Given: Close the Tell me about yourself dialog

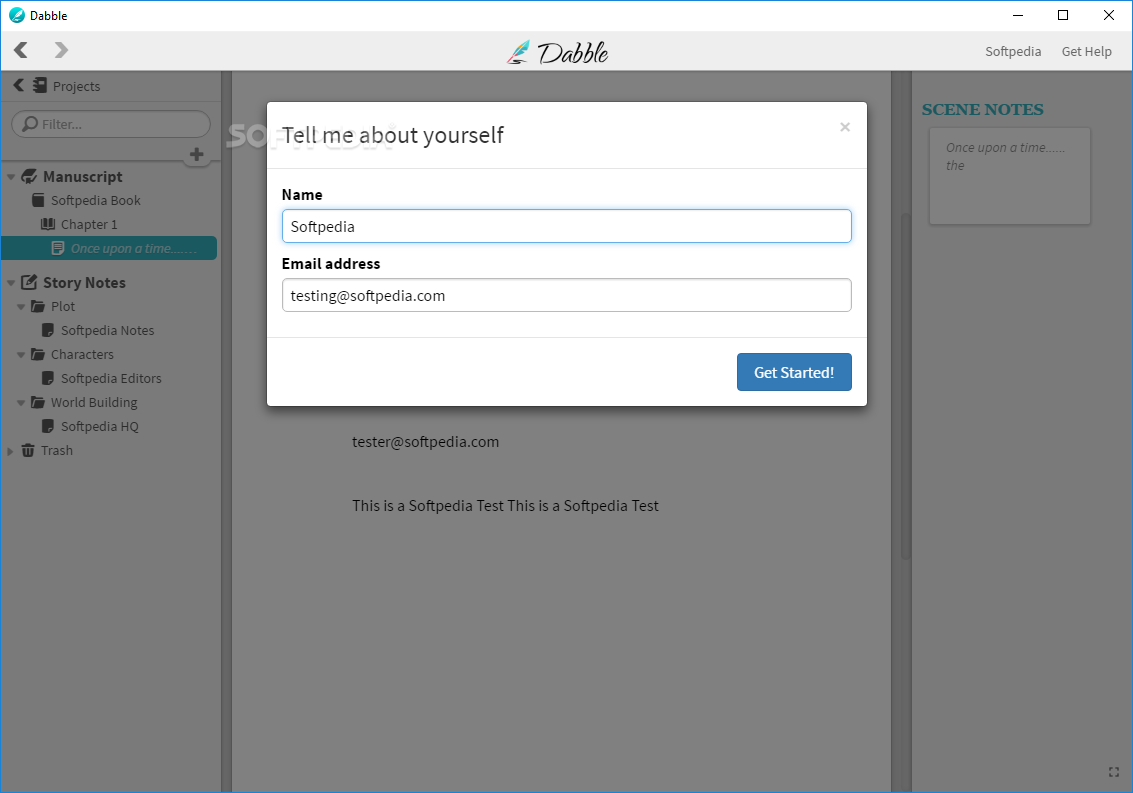Looking at the screenshot, I should (845, 127).
